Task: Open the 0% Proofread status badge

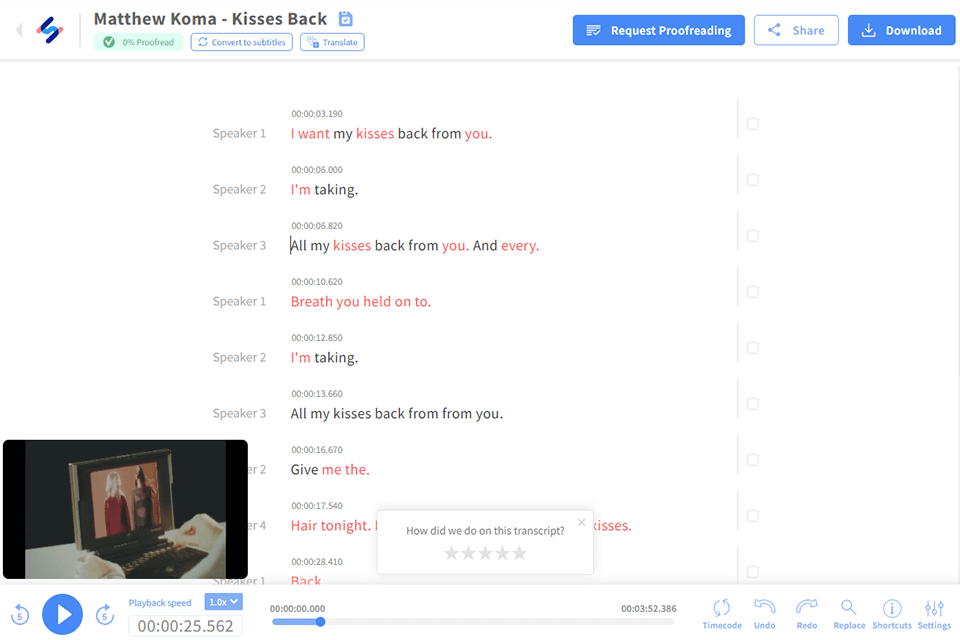Action: pos(138,42)
